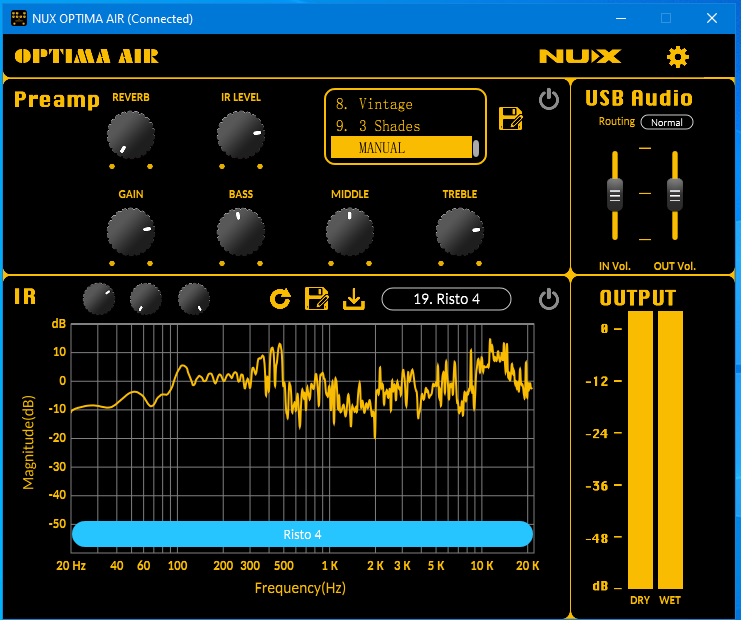Image resolution: width=752 pixels, height=626 pixels.
Task: Click the first small IR knob
Action: 98,298
